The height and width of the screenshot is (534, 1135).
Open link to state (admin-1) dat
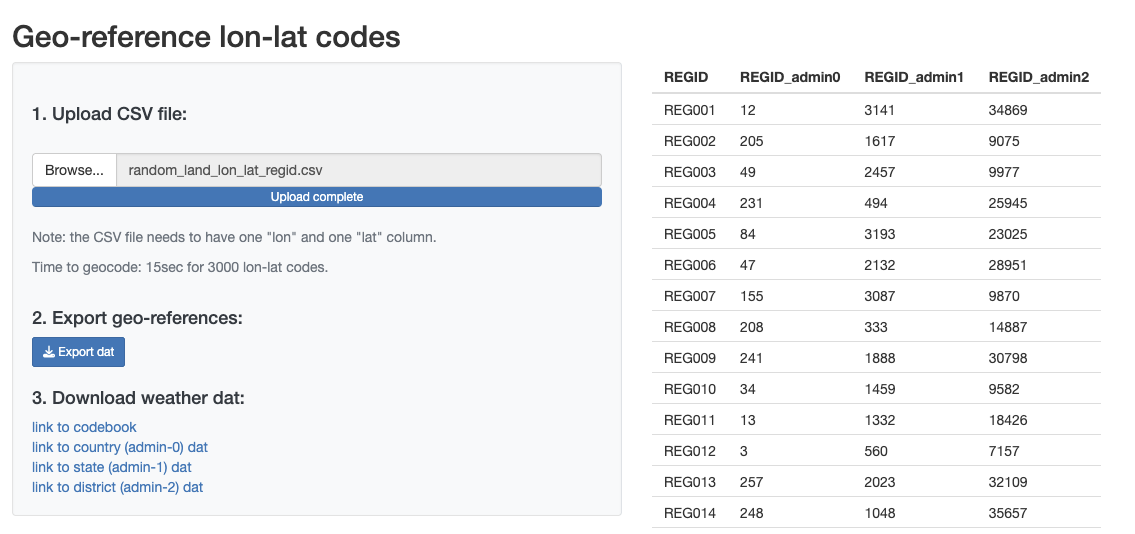pyautogui.click(x=111, y=467)
